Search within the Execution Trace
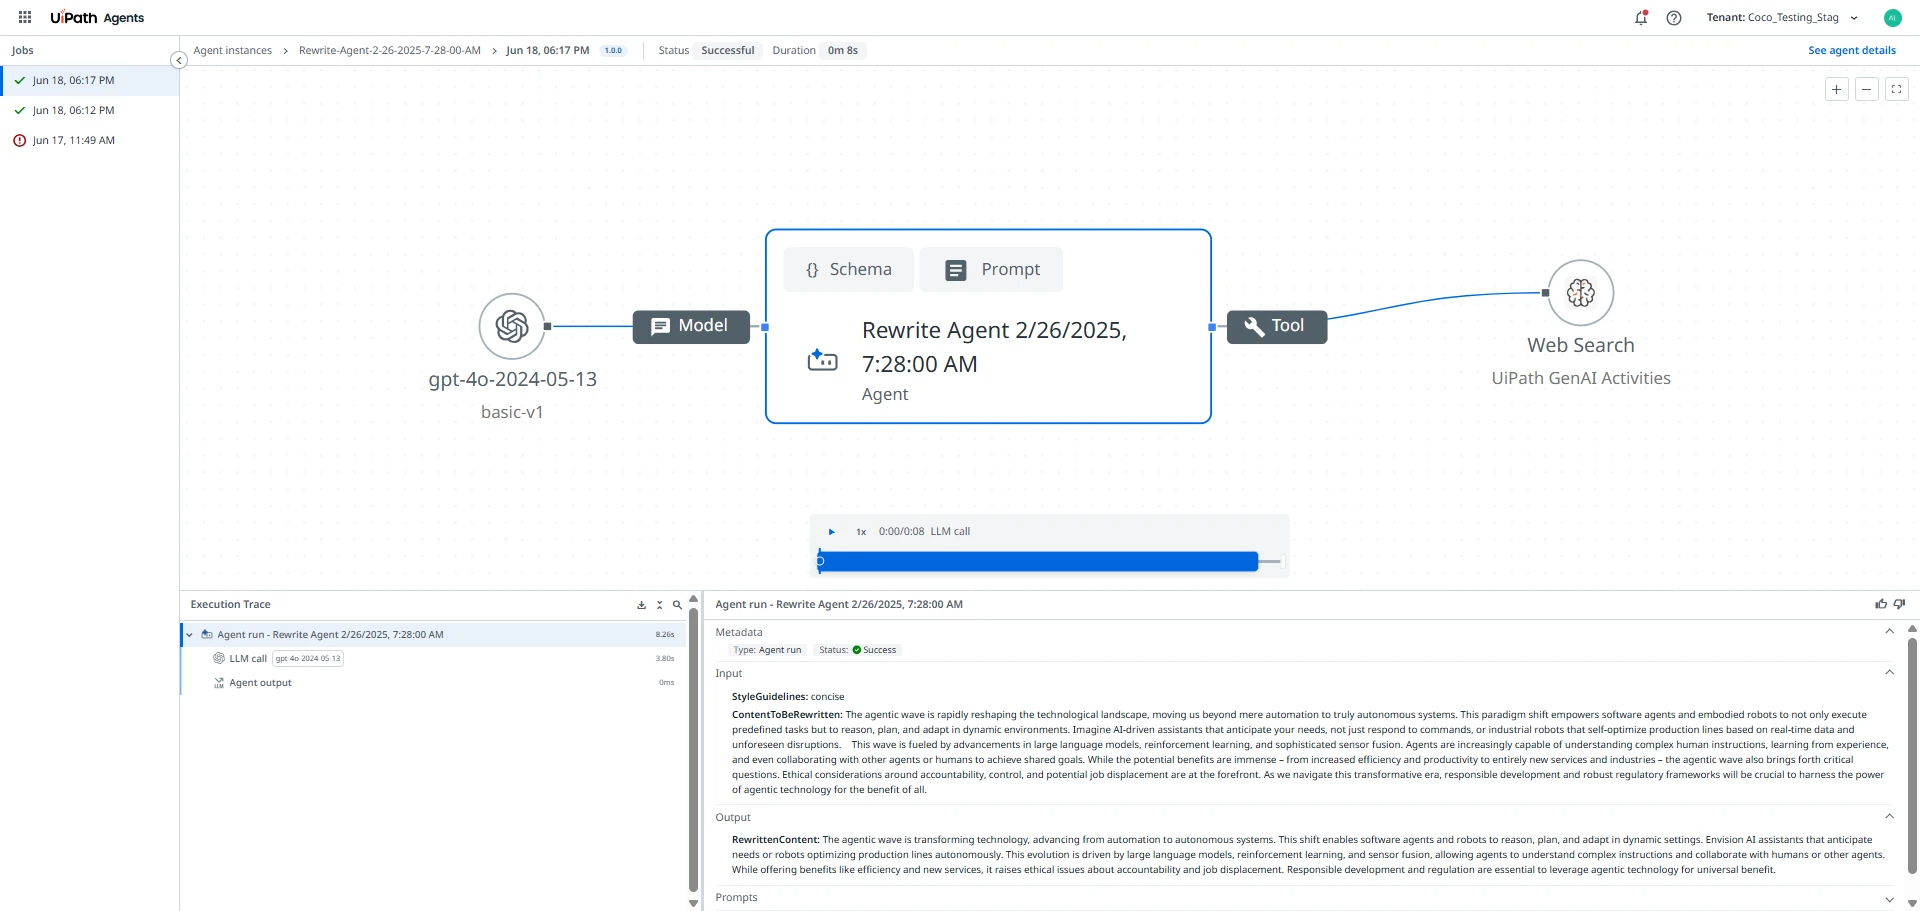The width and height of the screenshot is (1920, 911). [677, 605]
